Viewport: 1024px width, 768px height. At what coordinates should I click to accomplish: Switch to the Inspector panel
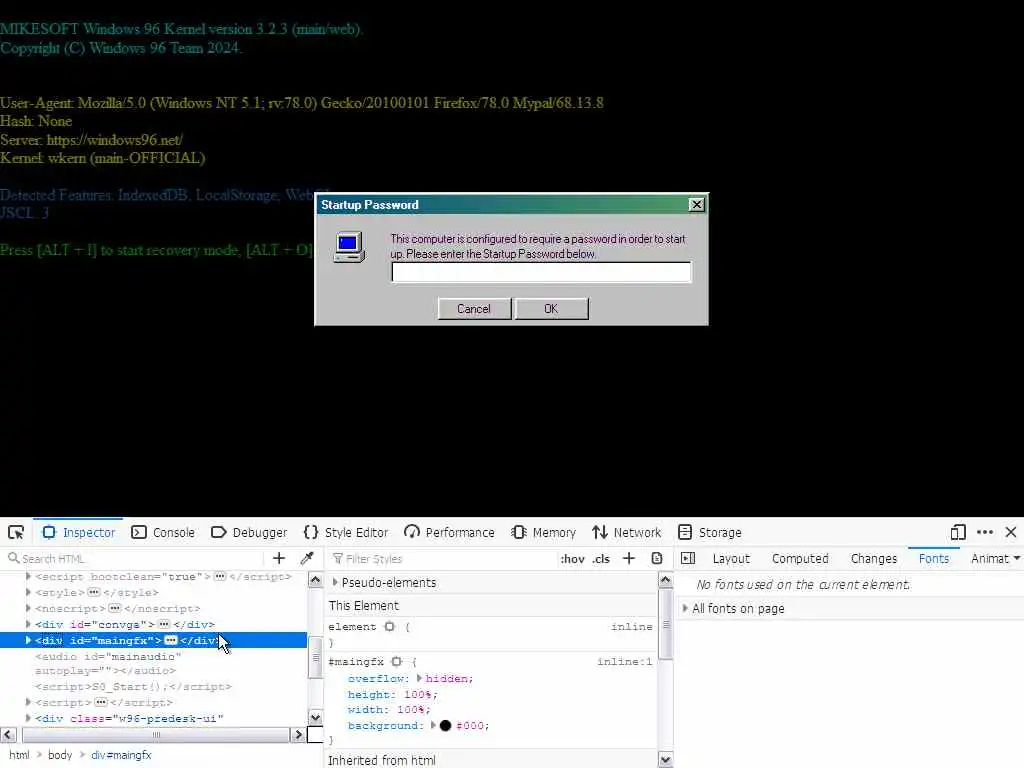point(78,532)
